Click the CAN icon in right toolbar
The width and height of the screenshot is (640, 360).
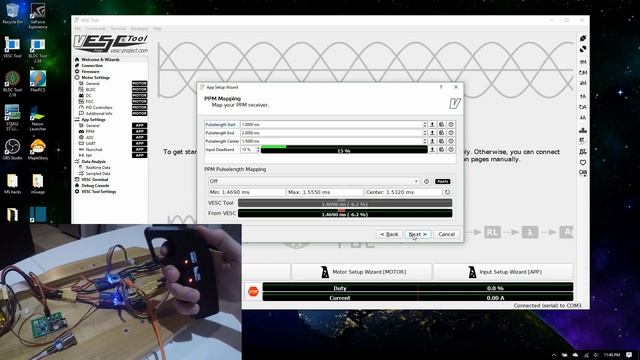583,173
